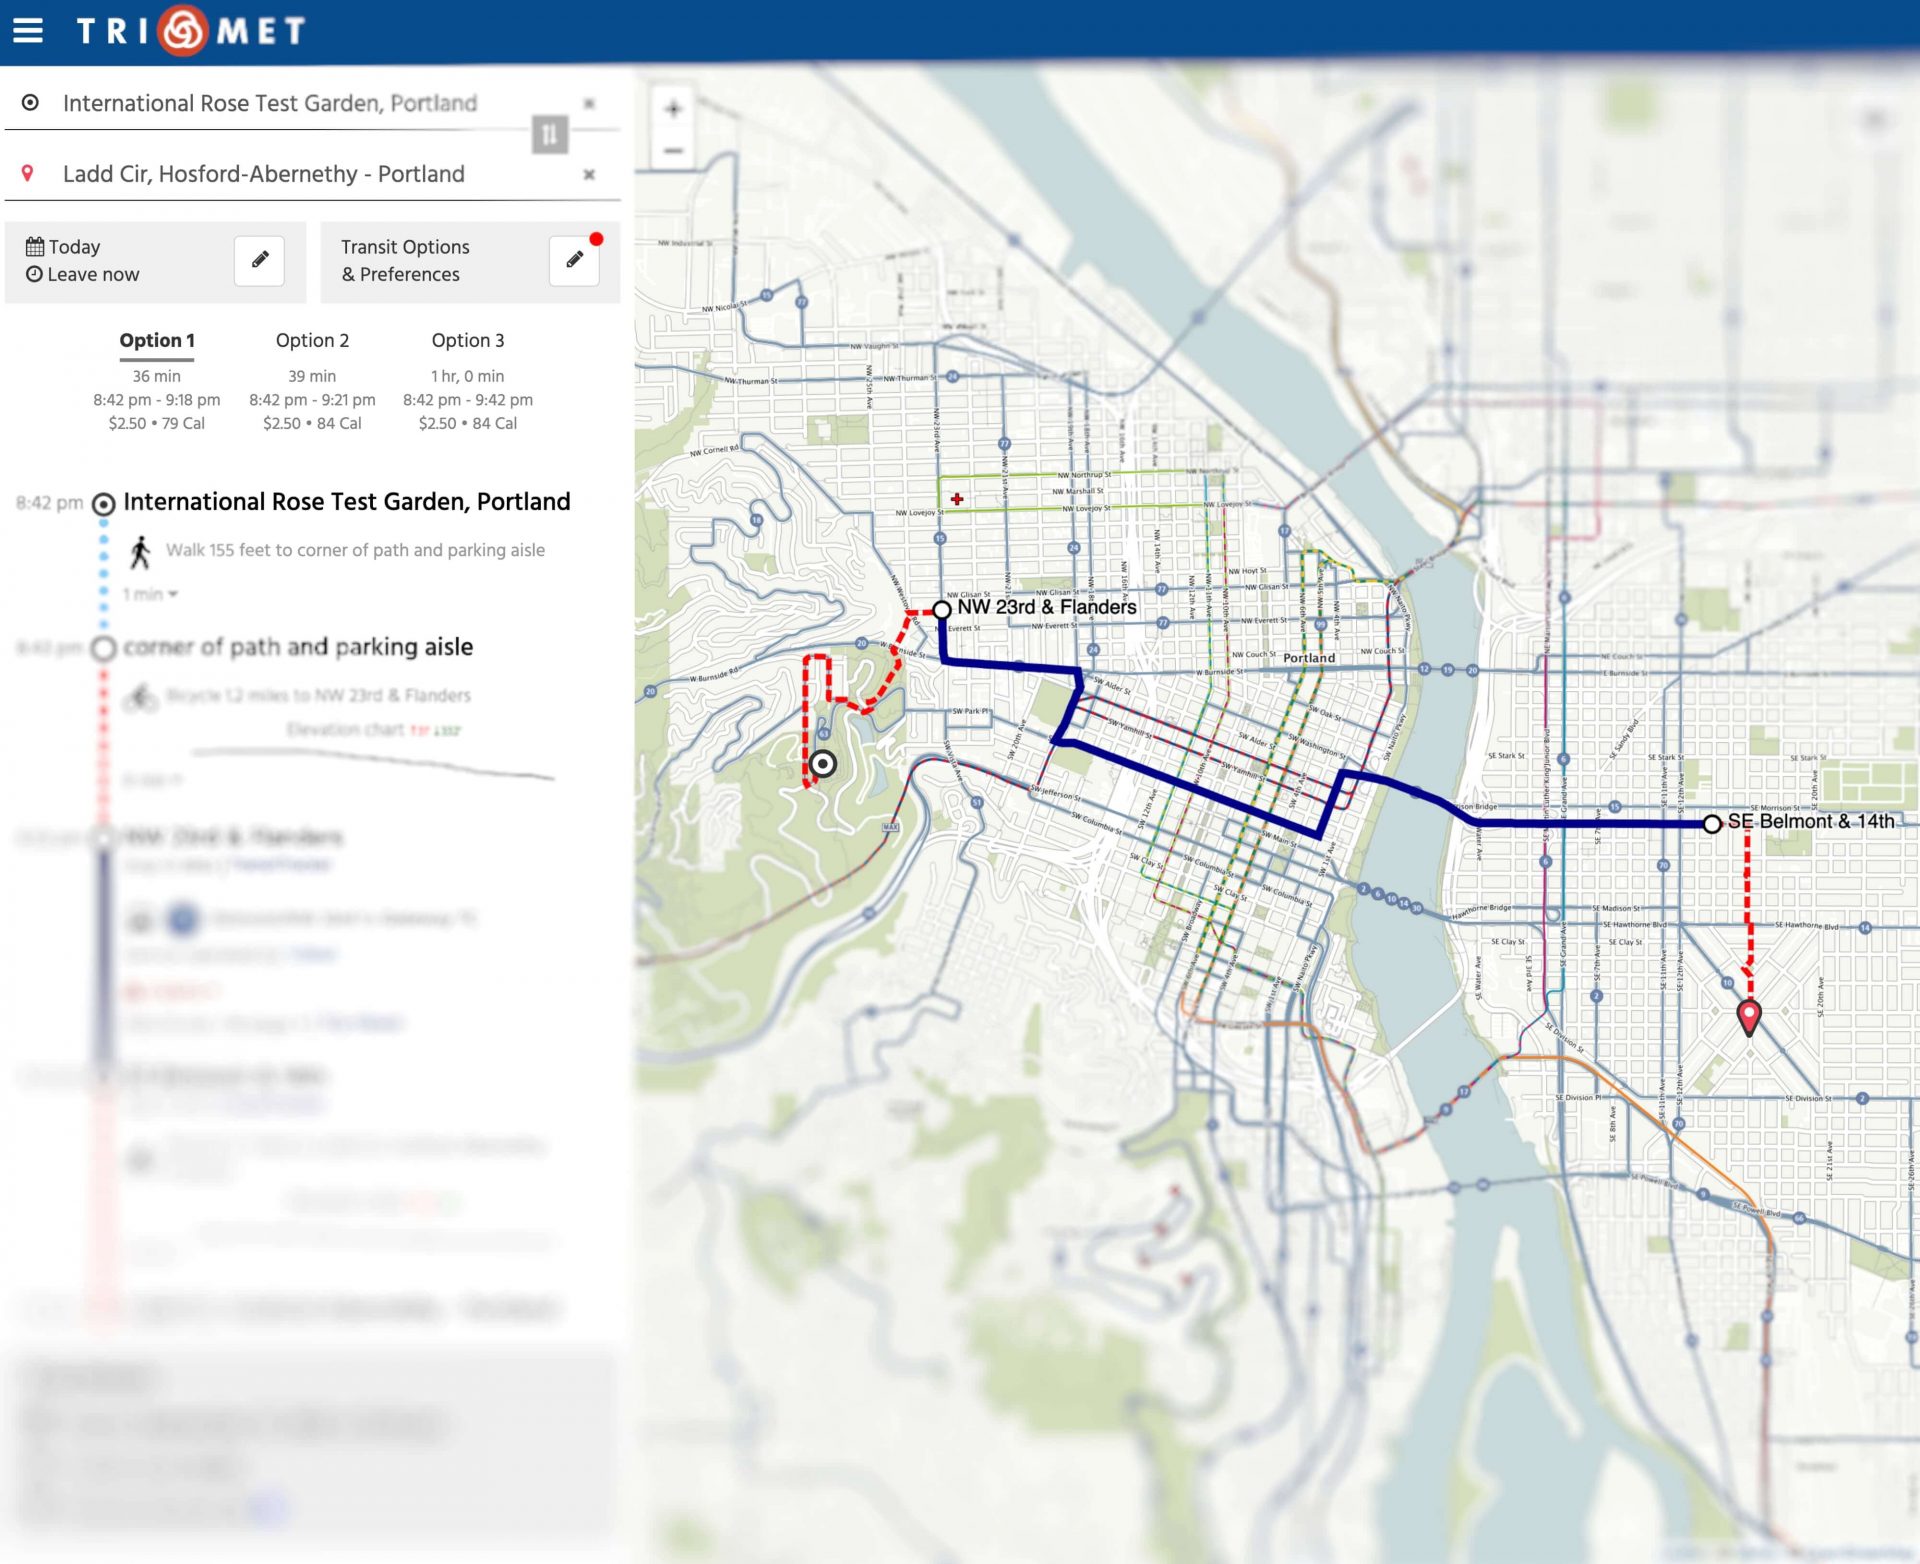
Task: Open the date and time edit pencil
Action: click(x=259, y=260)
